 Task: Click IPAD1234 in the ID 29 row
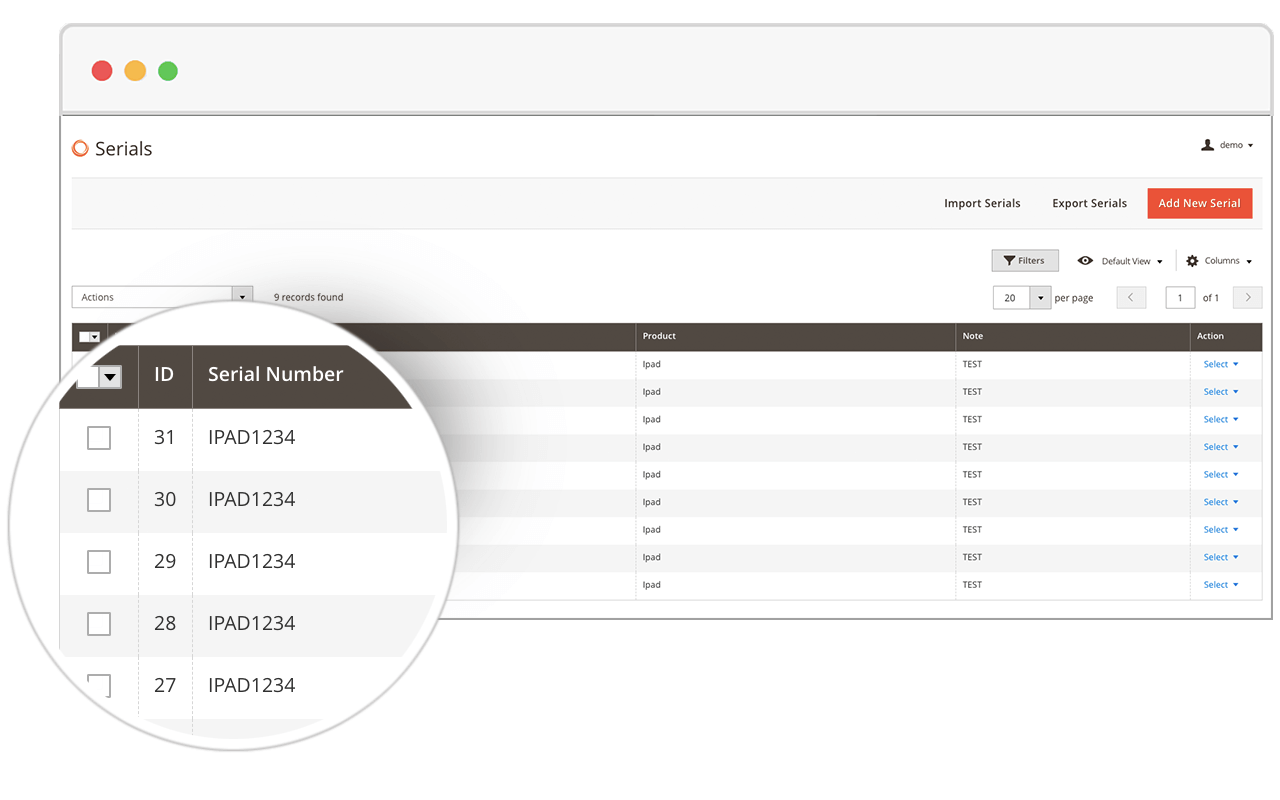click(251, 561)
